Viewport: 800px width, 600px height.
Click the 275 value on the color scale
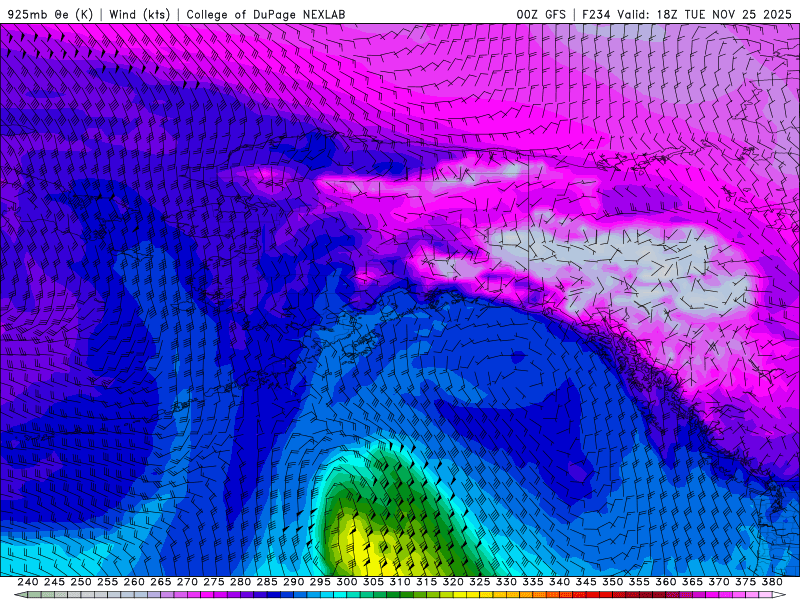[x=214, y=582]
